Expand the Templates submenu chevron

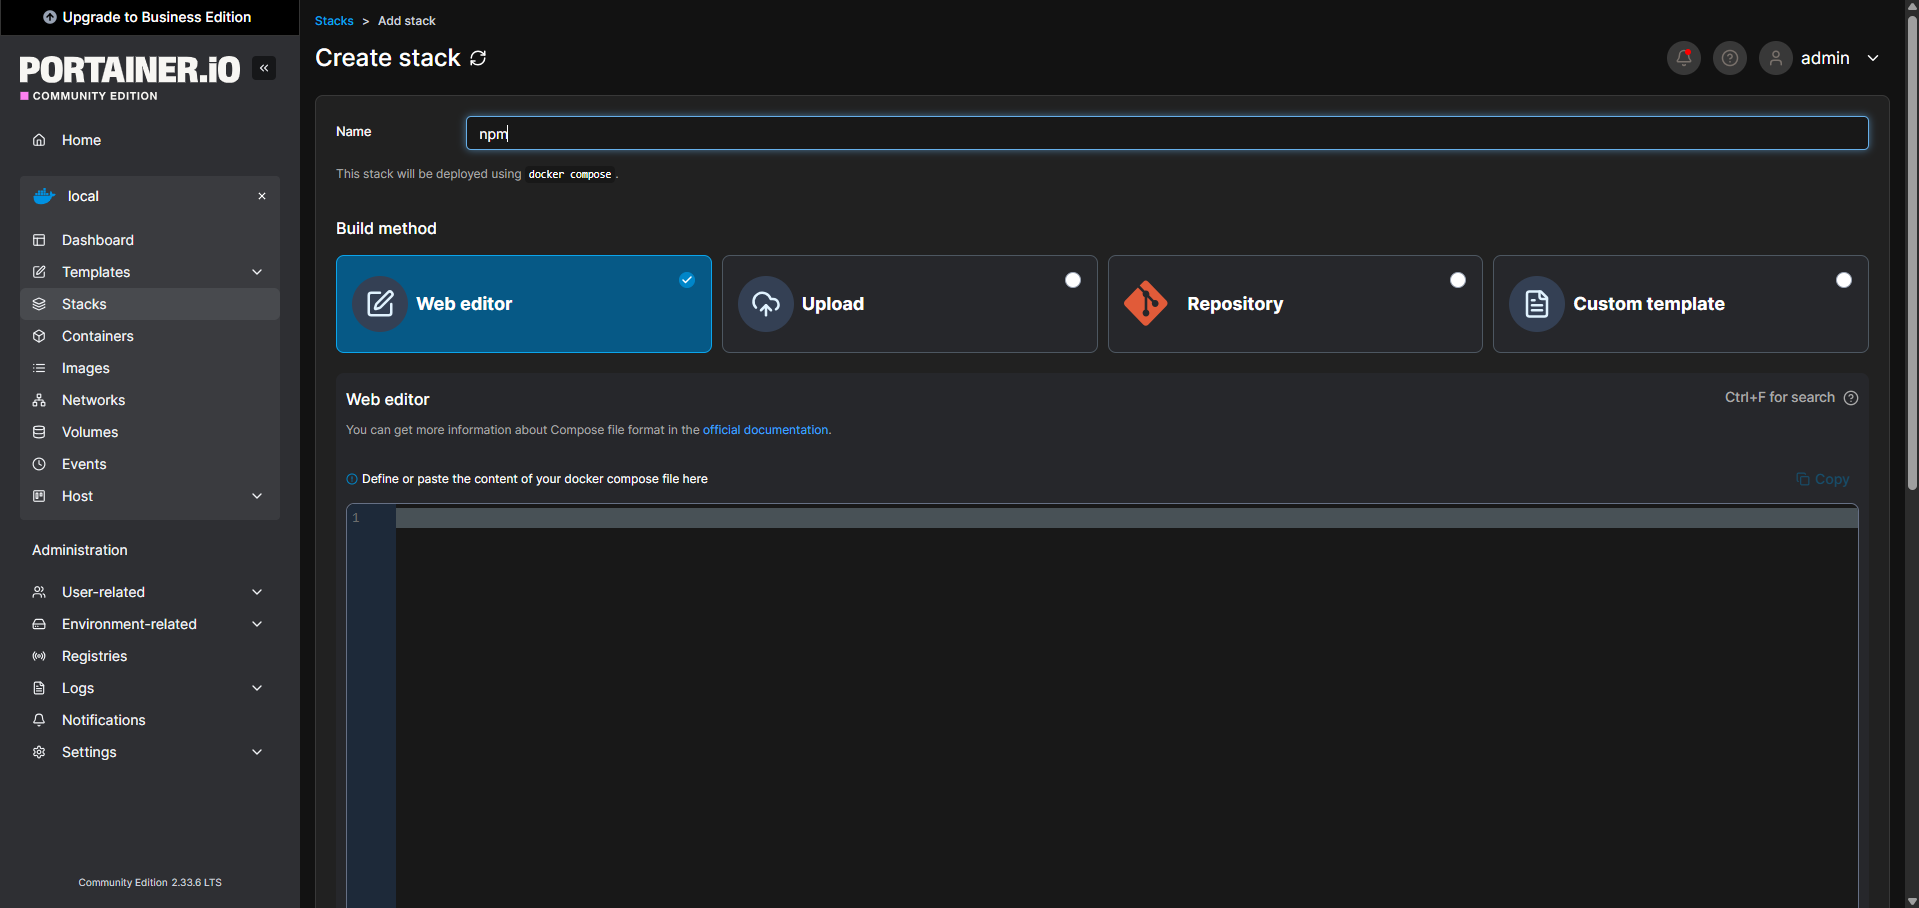(x=257, y=272)
